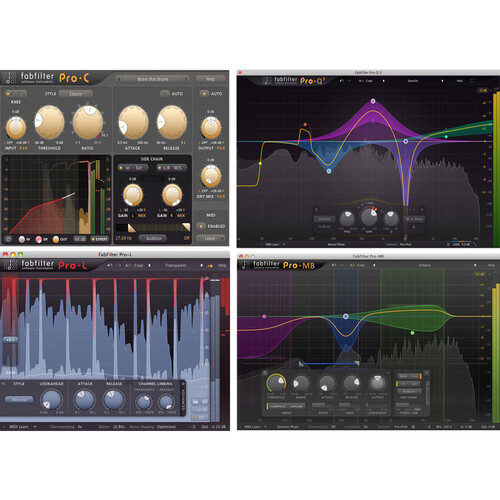Open Dynamic Phase menu in Pro-MB
Screen dimensions: 500x500
(x=288, y=427)
